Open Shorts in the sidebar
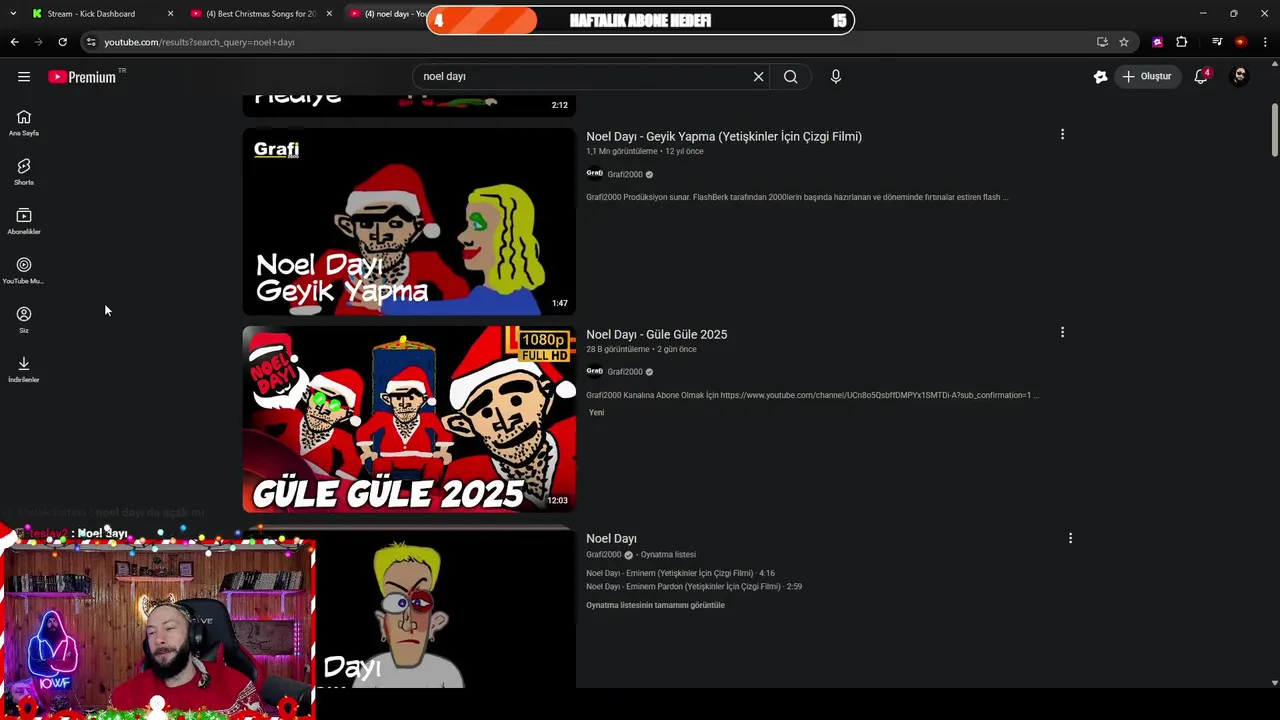1280x720 pixels. 24,172
